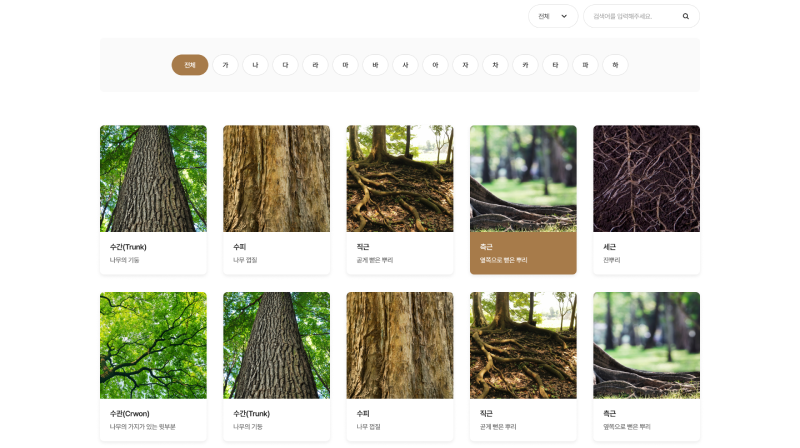This screenshot has width=800, height=448.
Task: Select the 바 filter button
Action: 375,65
